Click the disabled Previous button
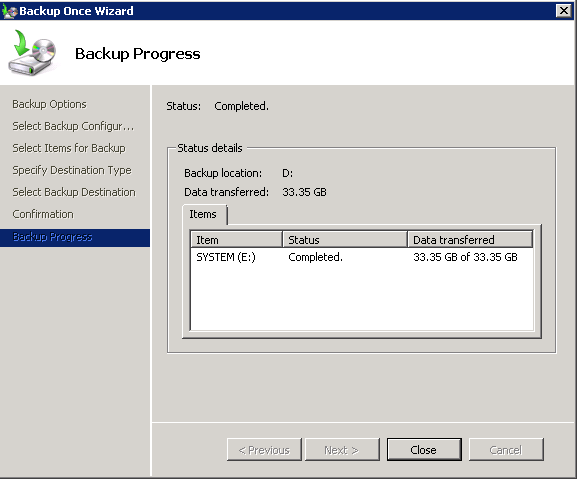This screenshot has width=577, height=479. 264,449
